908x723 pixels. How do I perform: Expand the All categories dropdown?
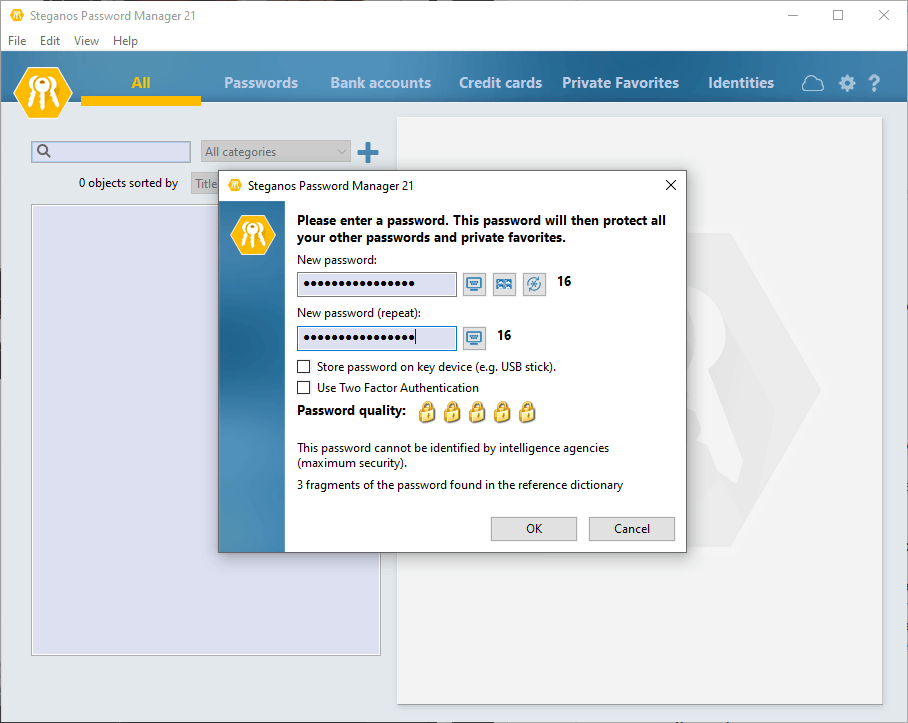(276, 152)
